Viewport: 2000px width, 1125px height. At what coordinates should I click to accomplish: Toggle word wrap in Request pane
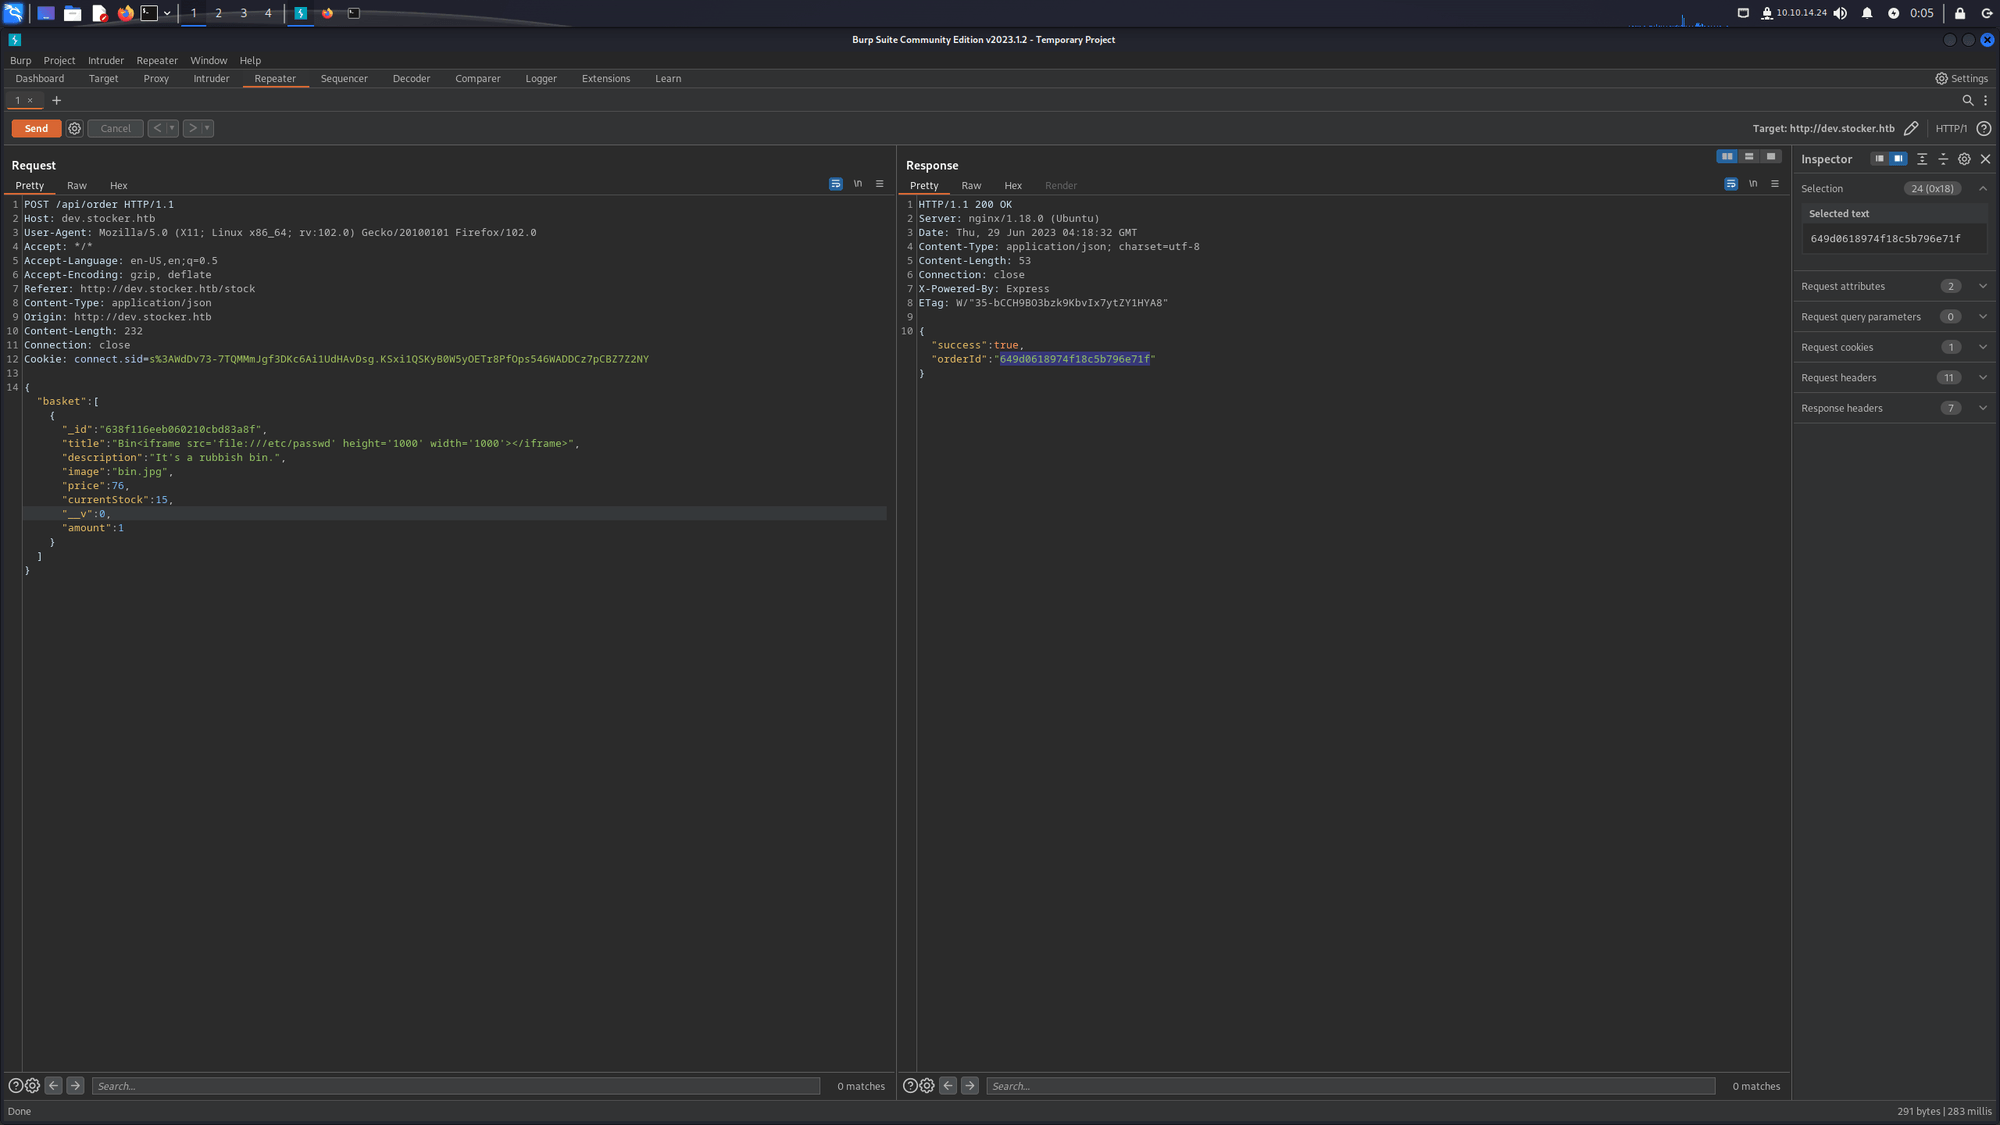tap(836, 184)
